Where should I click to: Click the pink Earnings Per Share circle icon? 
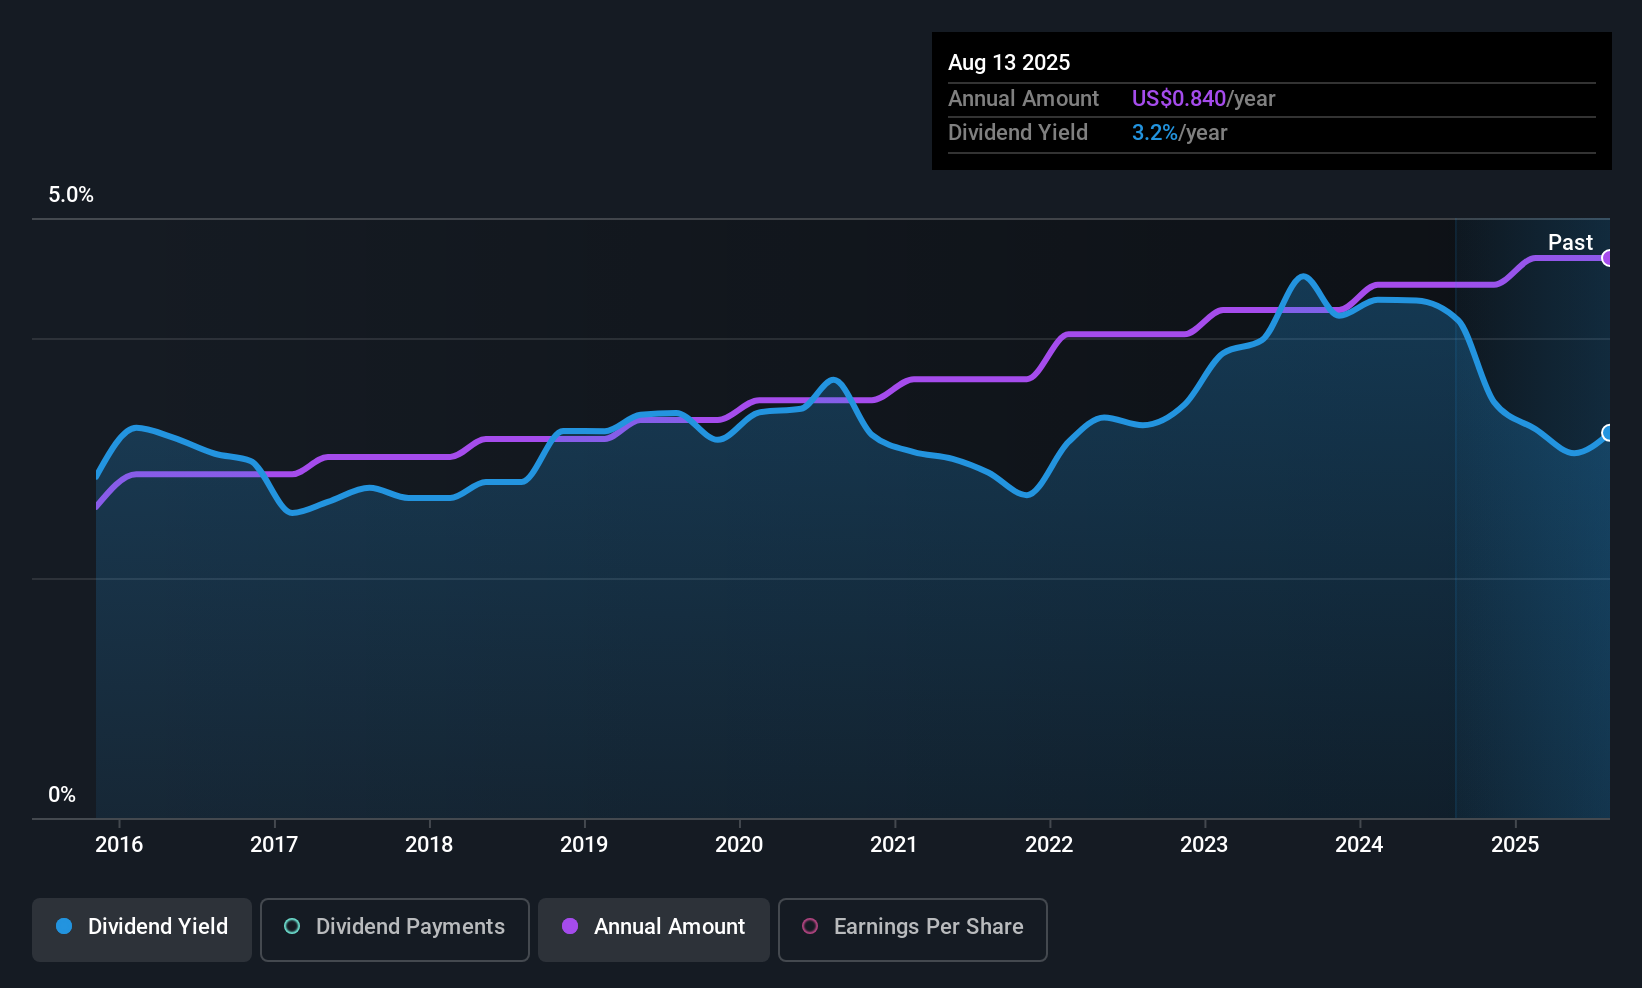click(x=811, y=927)
